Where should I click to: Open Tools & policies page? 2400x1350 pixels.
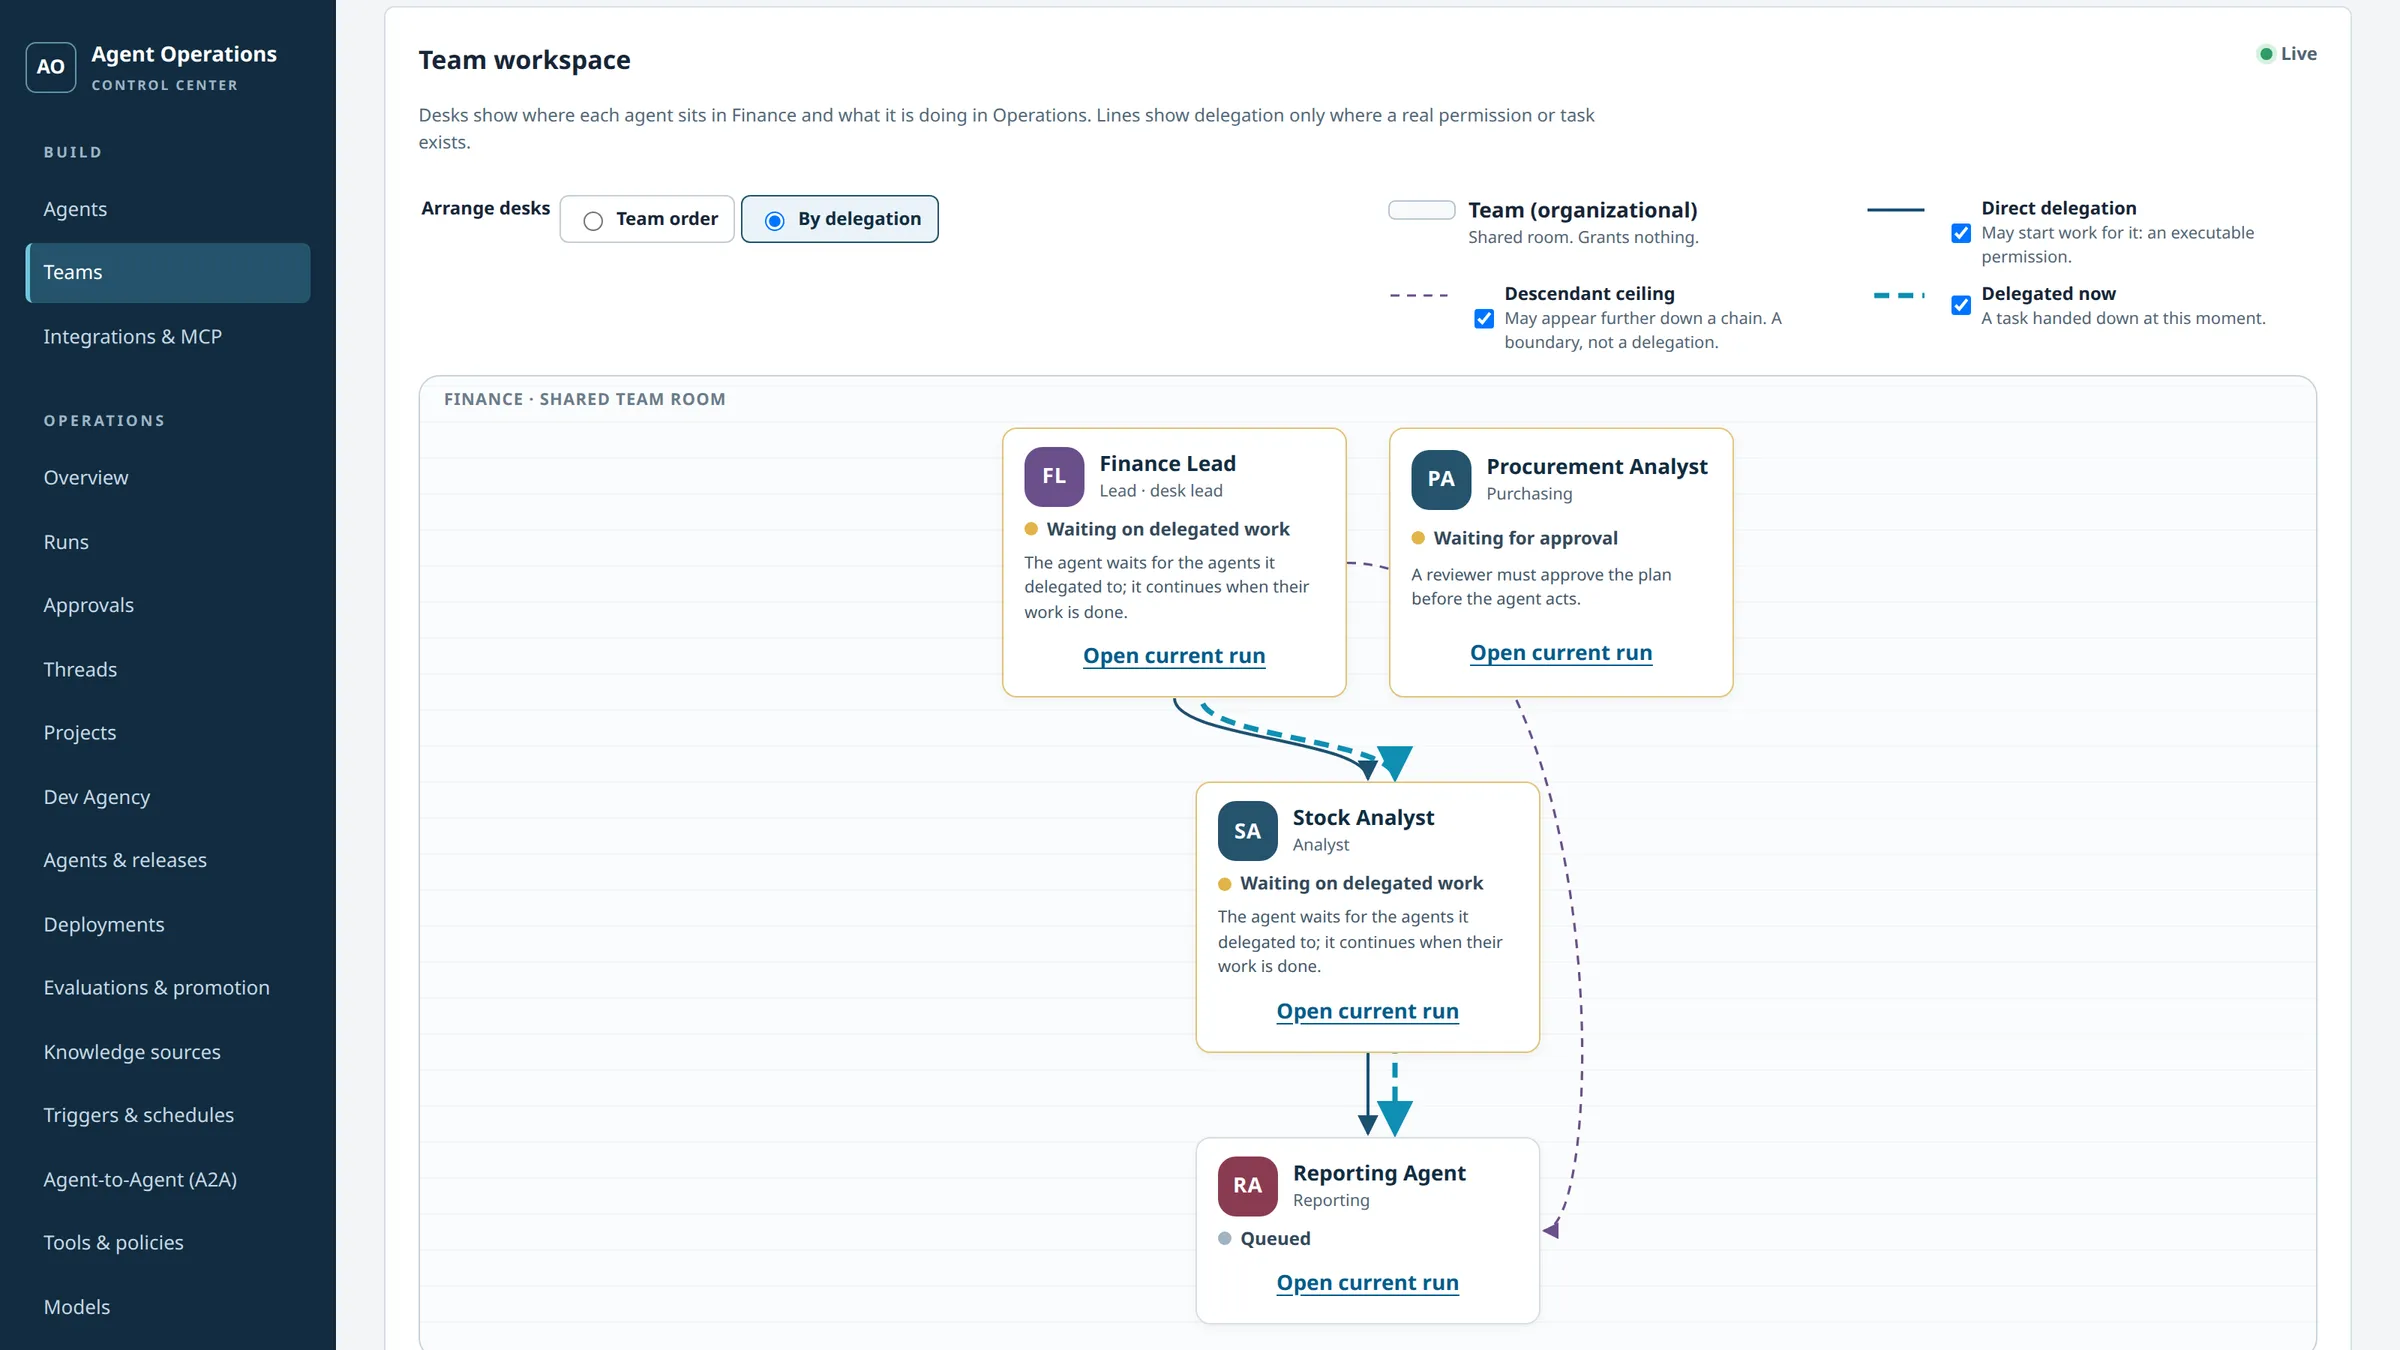[168, 1243]
